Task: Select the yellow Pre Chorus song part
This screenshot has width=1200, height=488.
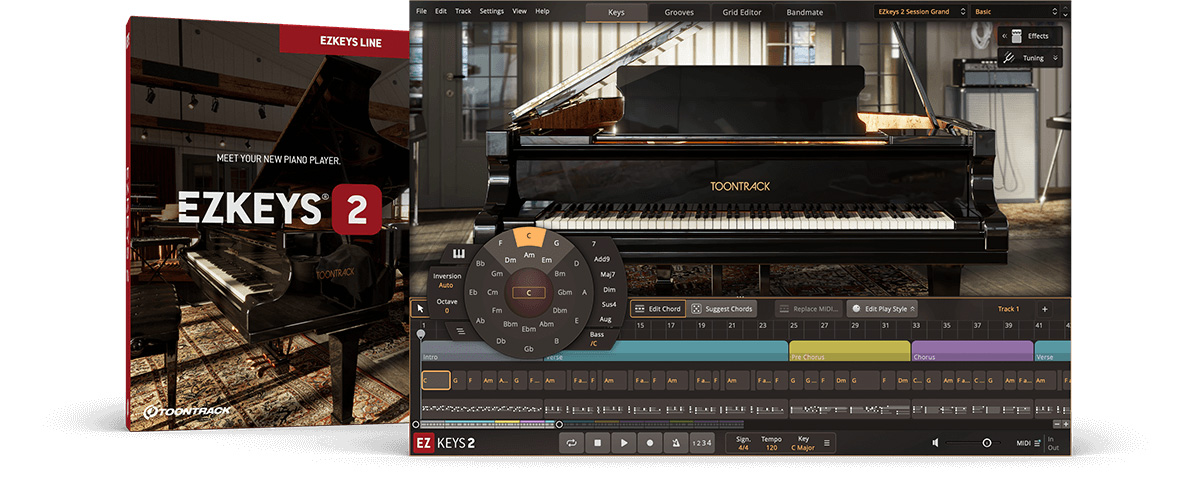Action: (849, 353)
